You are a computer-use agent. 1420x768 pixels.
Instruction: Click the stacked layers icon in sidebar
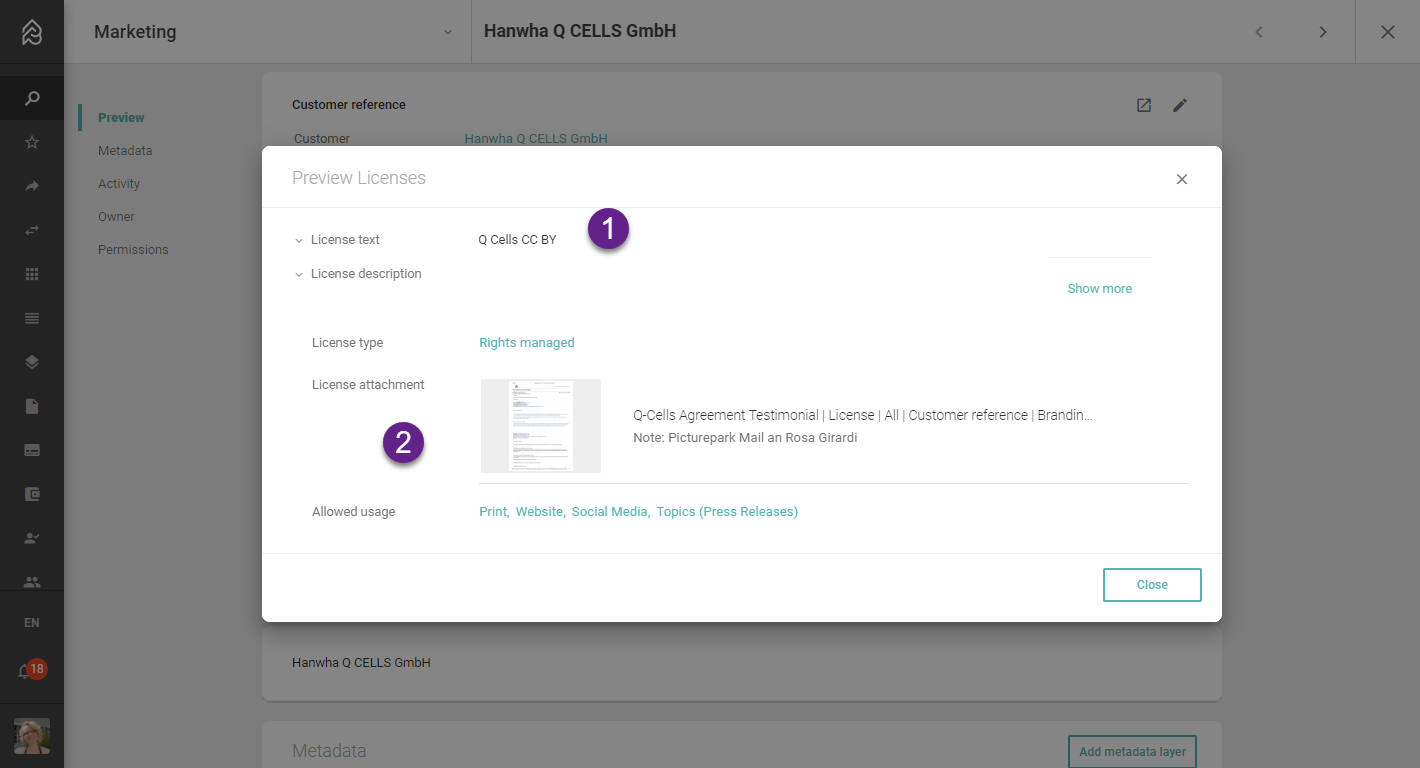coord(32,362)
